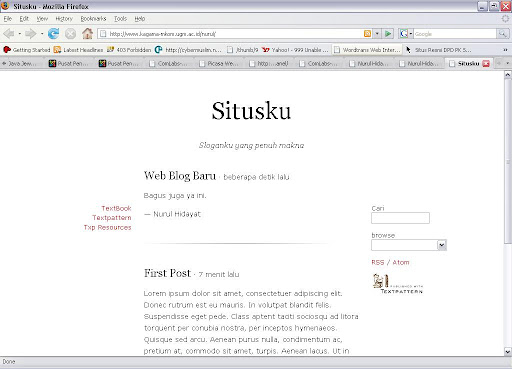Click the orange RSS feed icon in address bar
Image resolution: width=512 pixels, height=369 pixels.
(367, 34)
